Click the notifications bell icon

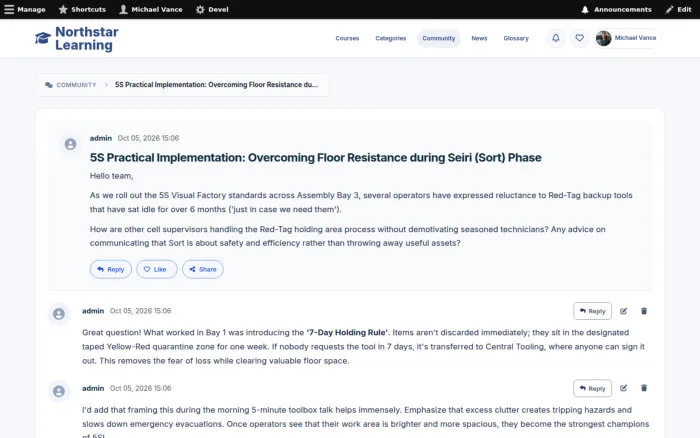(x=556, y=38)
